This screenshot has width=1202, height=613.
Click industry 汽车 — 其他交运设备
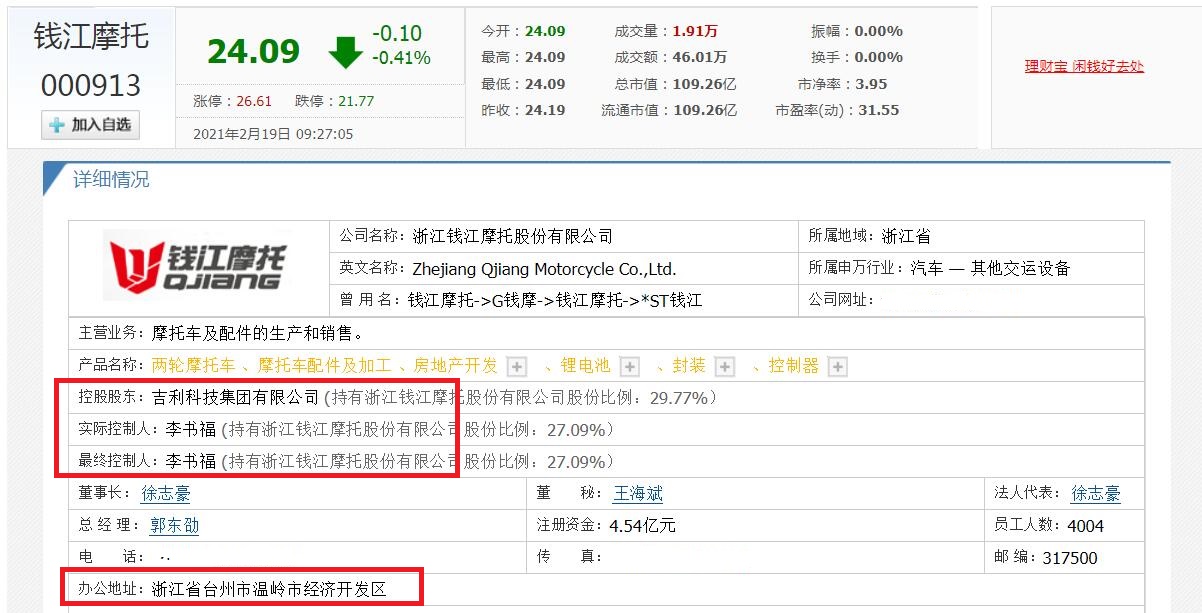tap(990, 269)
